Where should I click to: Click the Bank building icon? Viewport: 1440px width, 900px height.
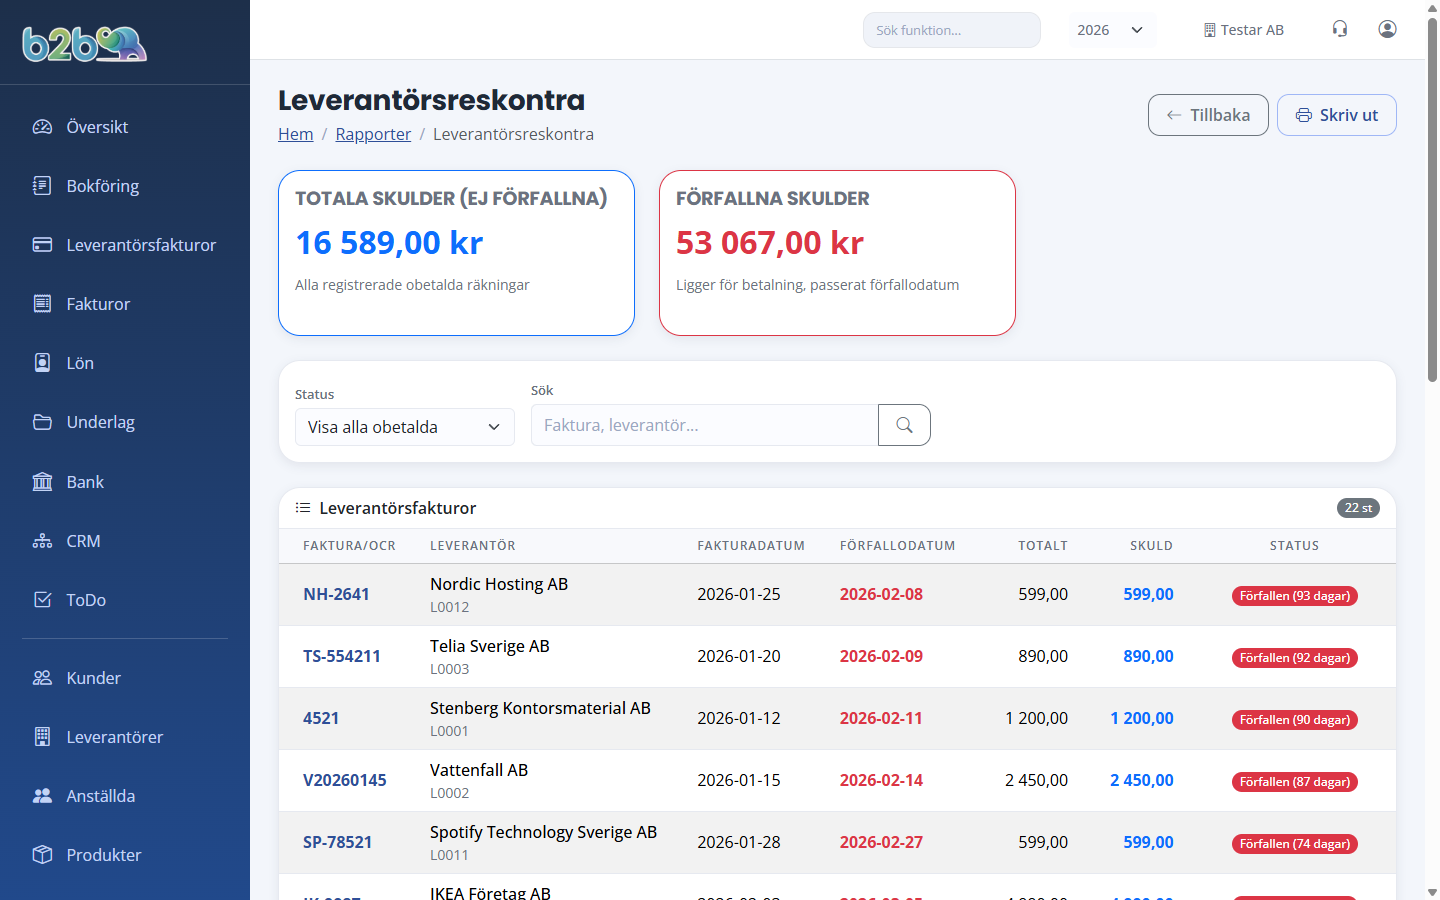point(42,482)
